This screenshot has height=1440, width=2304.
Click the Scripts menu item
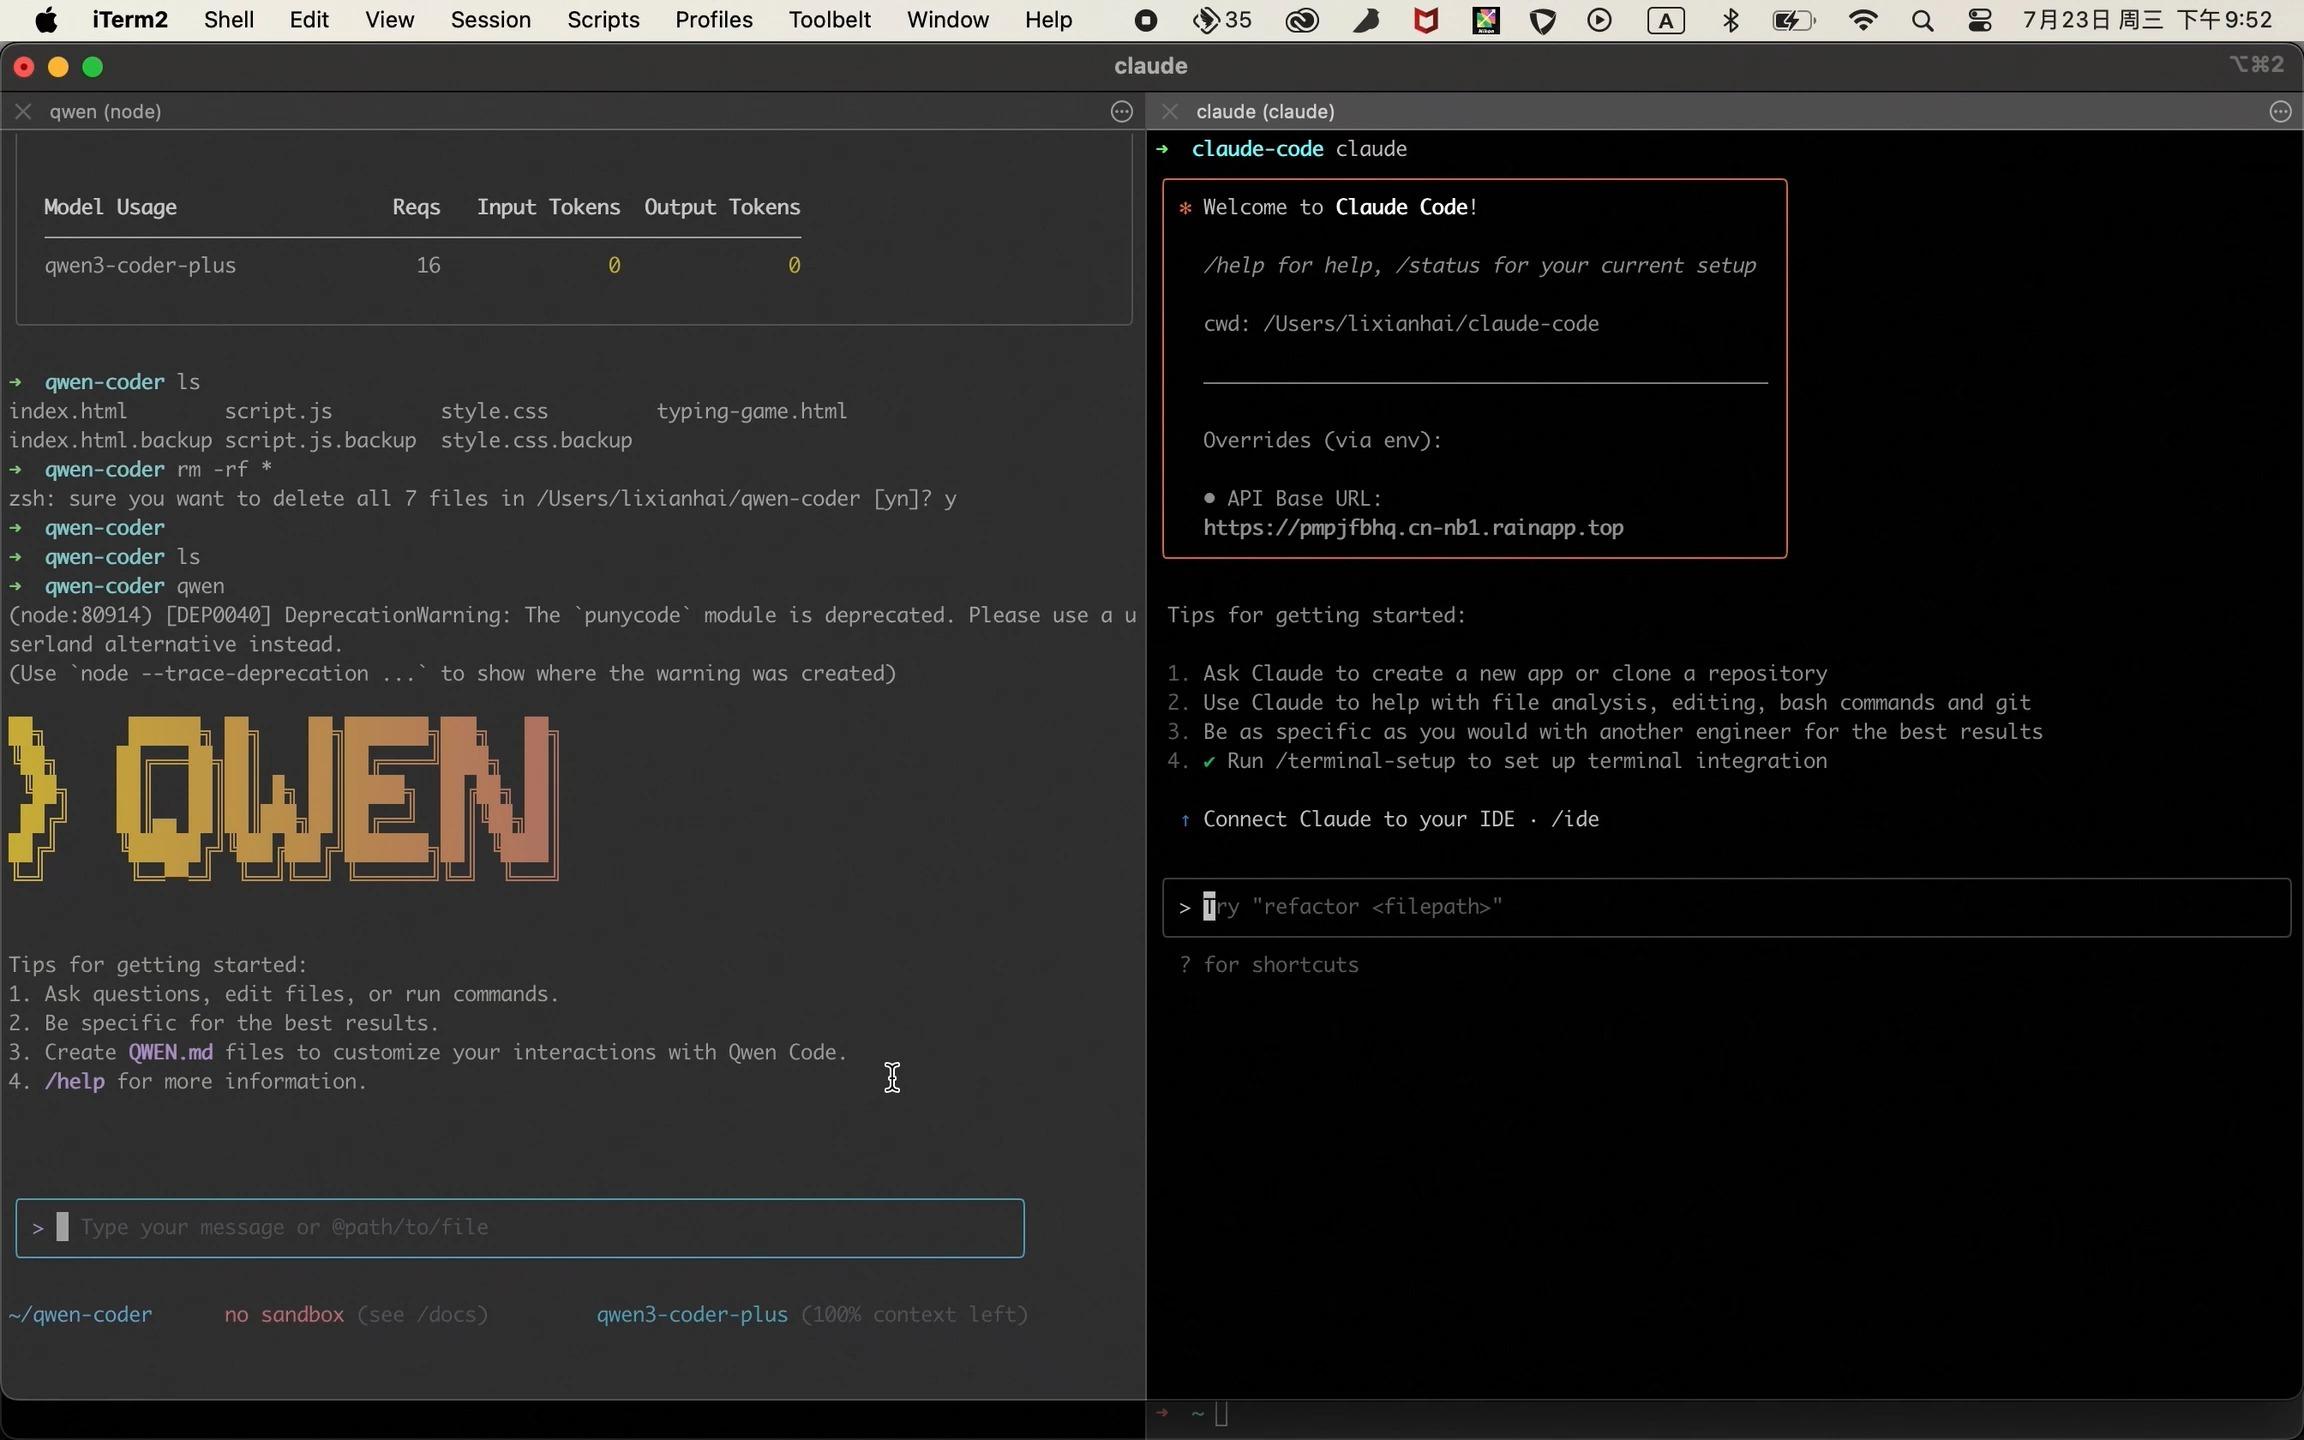(603, 20)
